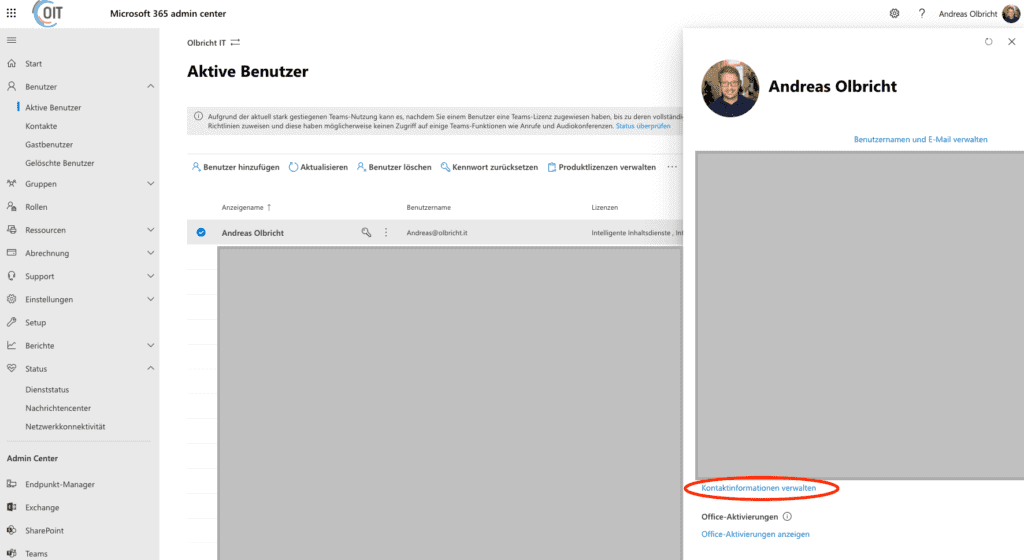Switch organization icon next to Olbricht IT

(x=235, y=42)
